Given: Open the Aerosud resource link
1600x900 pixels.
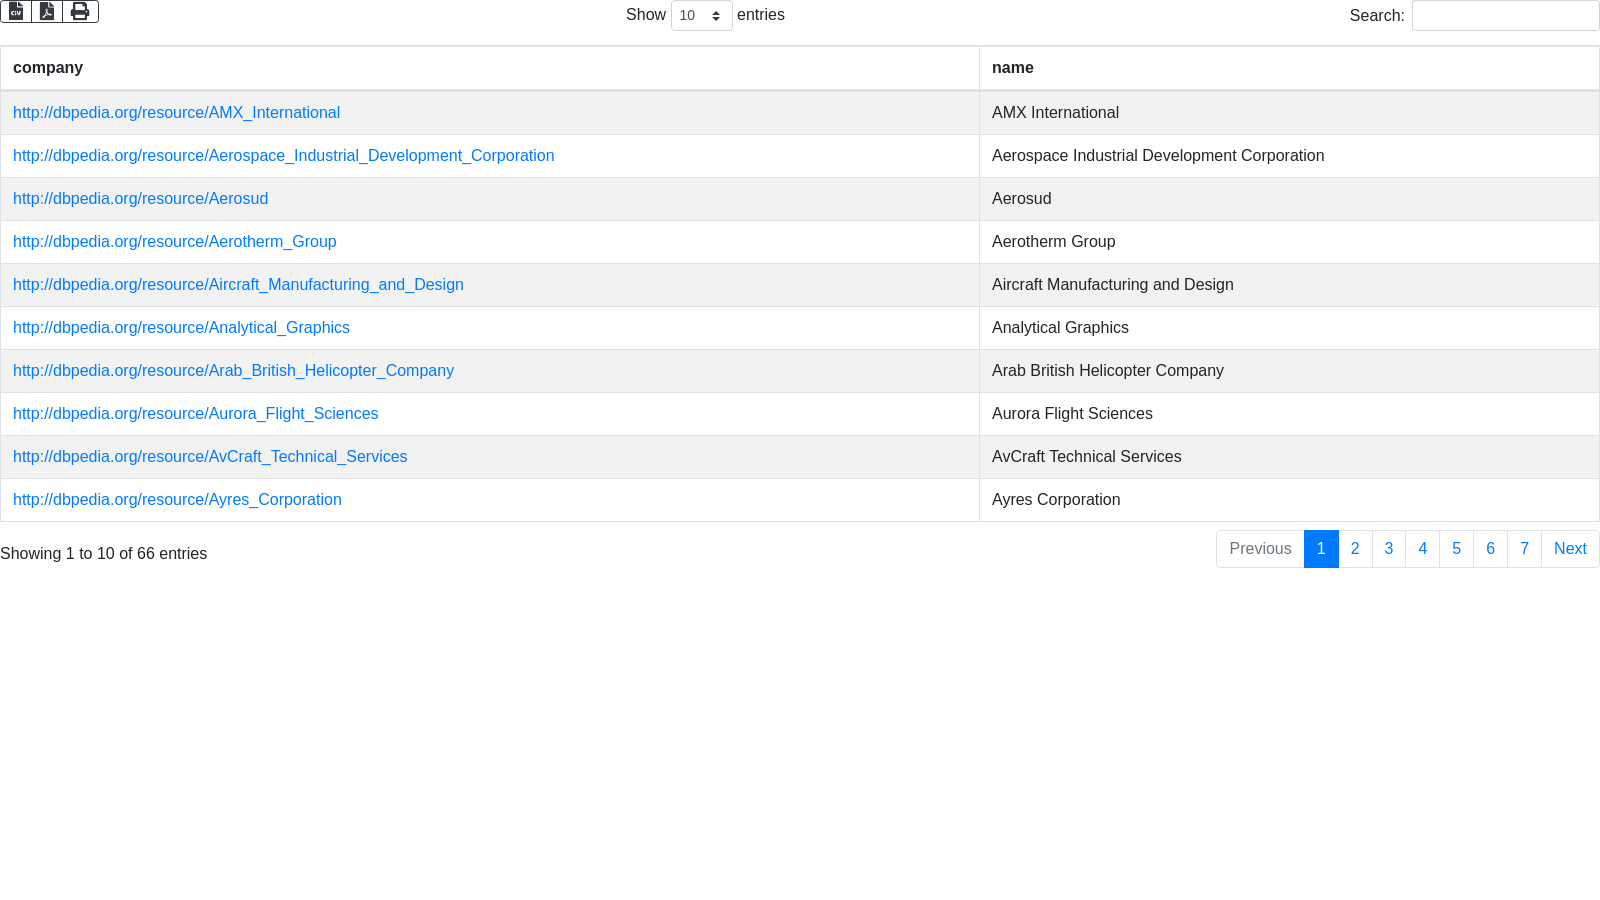Looking at the screenshot, I should point(140,199).
